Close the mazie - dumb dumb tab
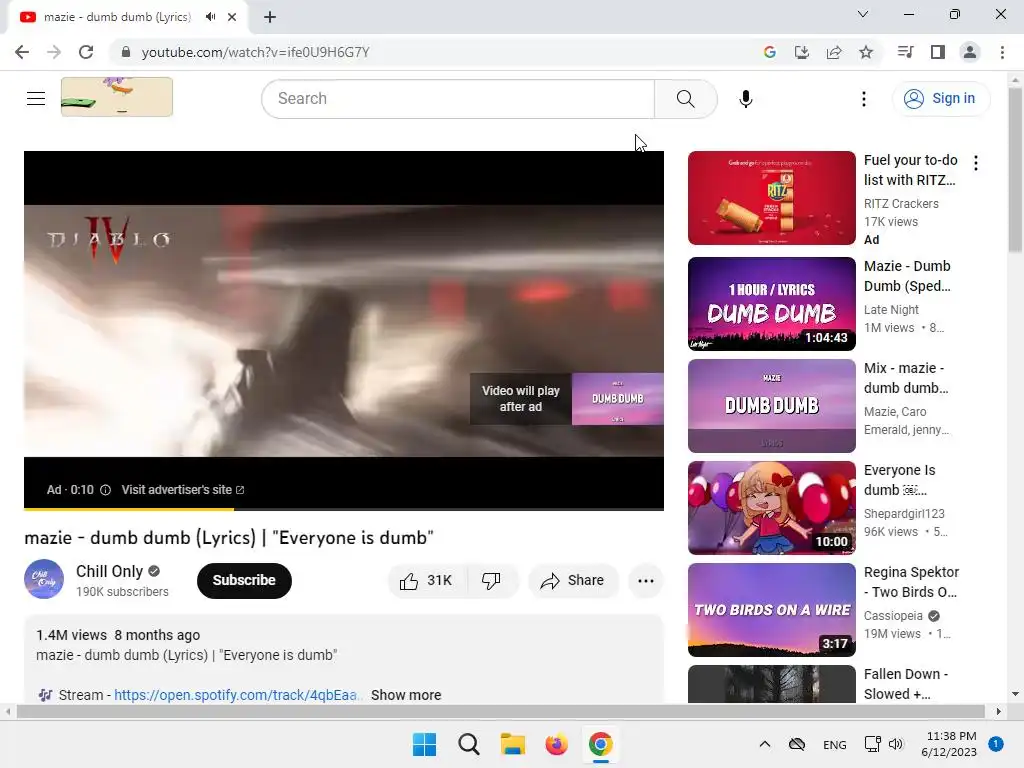This screenshot has width=1024, height=768. [x=232, y=17]
